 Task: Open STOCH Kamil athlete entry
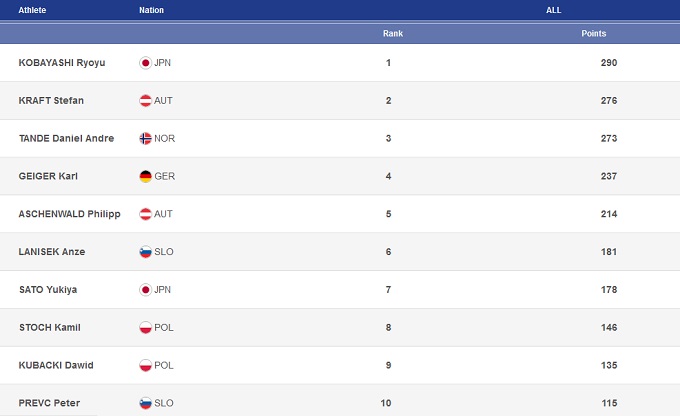point(50,328)
